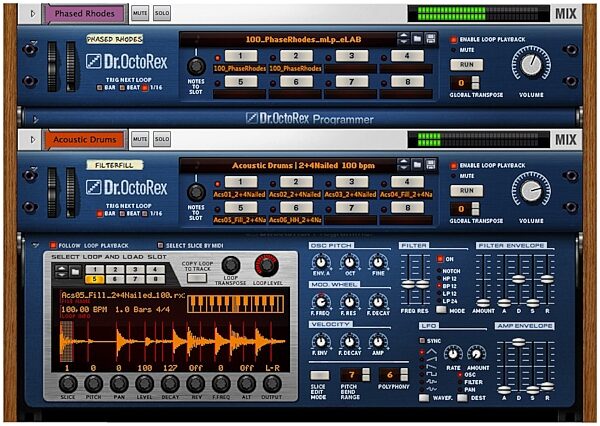Screen dimensions: 600x426
Task: Step patch selection arrows on Acoustic Drums display
Action: (403, 165)
